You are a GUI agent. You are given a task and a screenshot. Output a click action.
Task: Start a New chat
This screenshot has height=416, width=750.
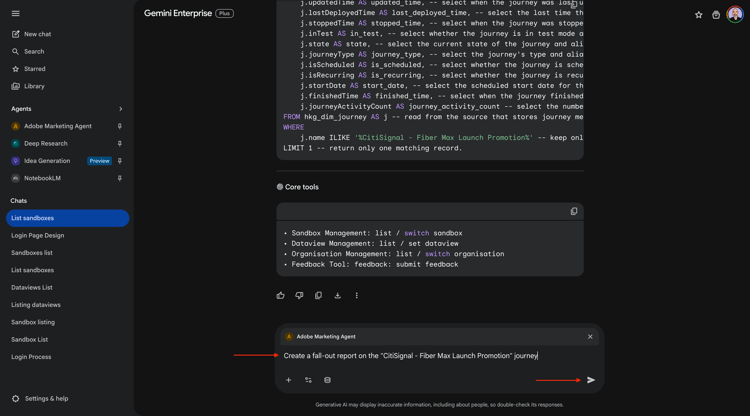click(32, 34)
